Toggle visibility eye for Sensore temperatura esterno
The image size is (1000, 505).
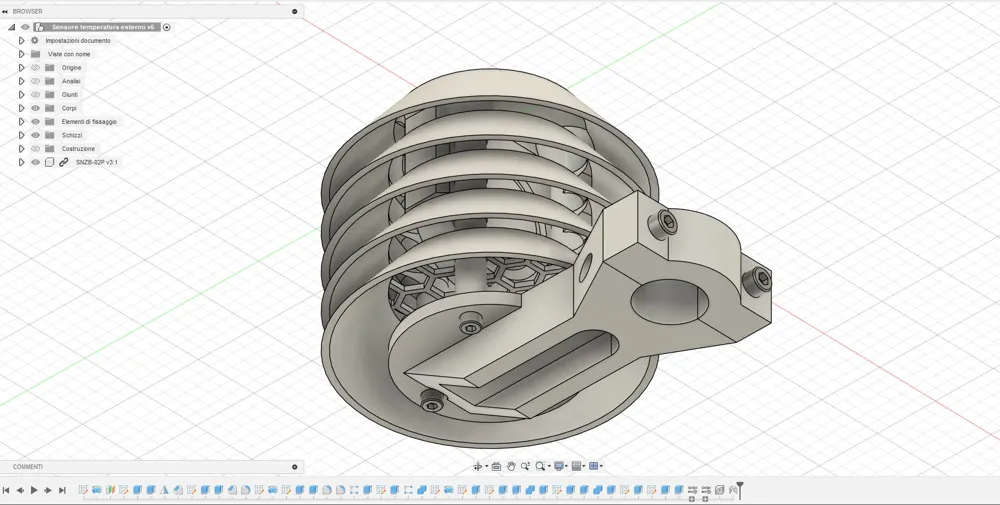26,27
